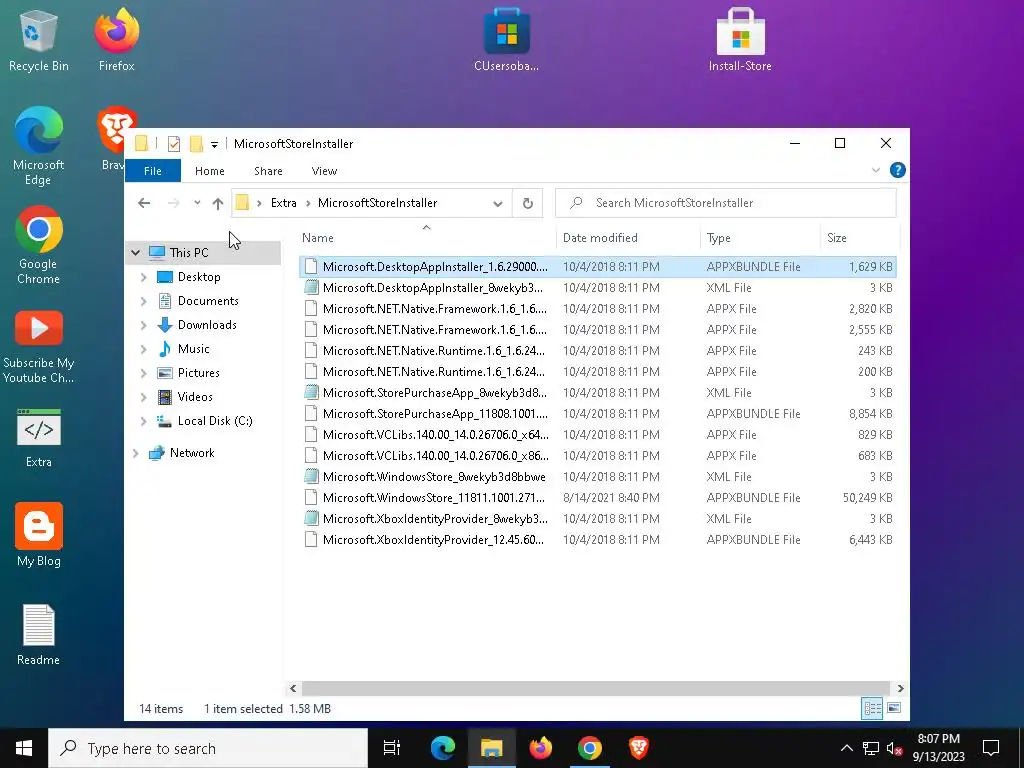Viewport: 1024px width, 768px height.
Task: Click the Type here to search box
Action: coord(208,748)
